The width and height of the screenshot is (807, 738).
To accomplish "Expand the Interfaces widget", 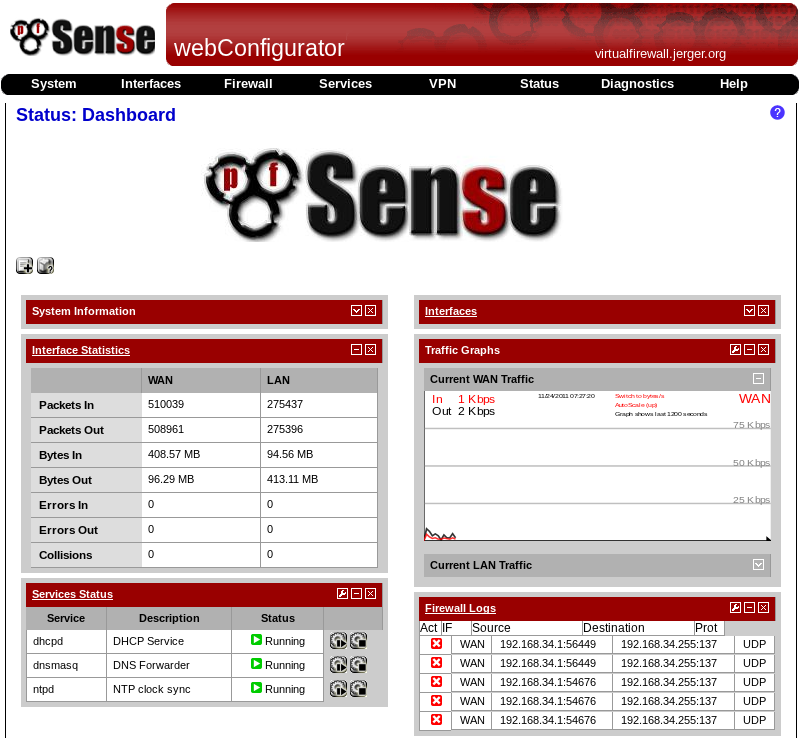I will pyautogui.click(x=749, y=310).
